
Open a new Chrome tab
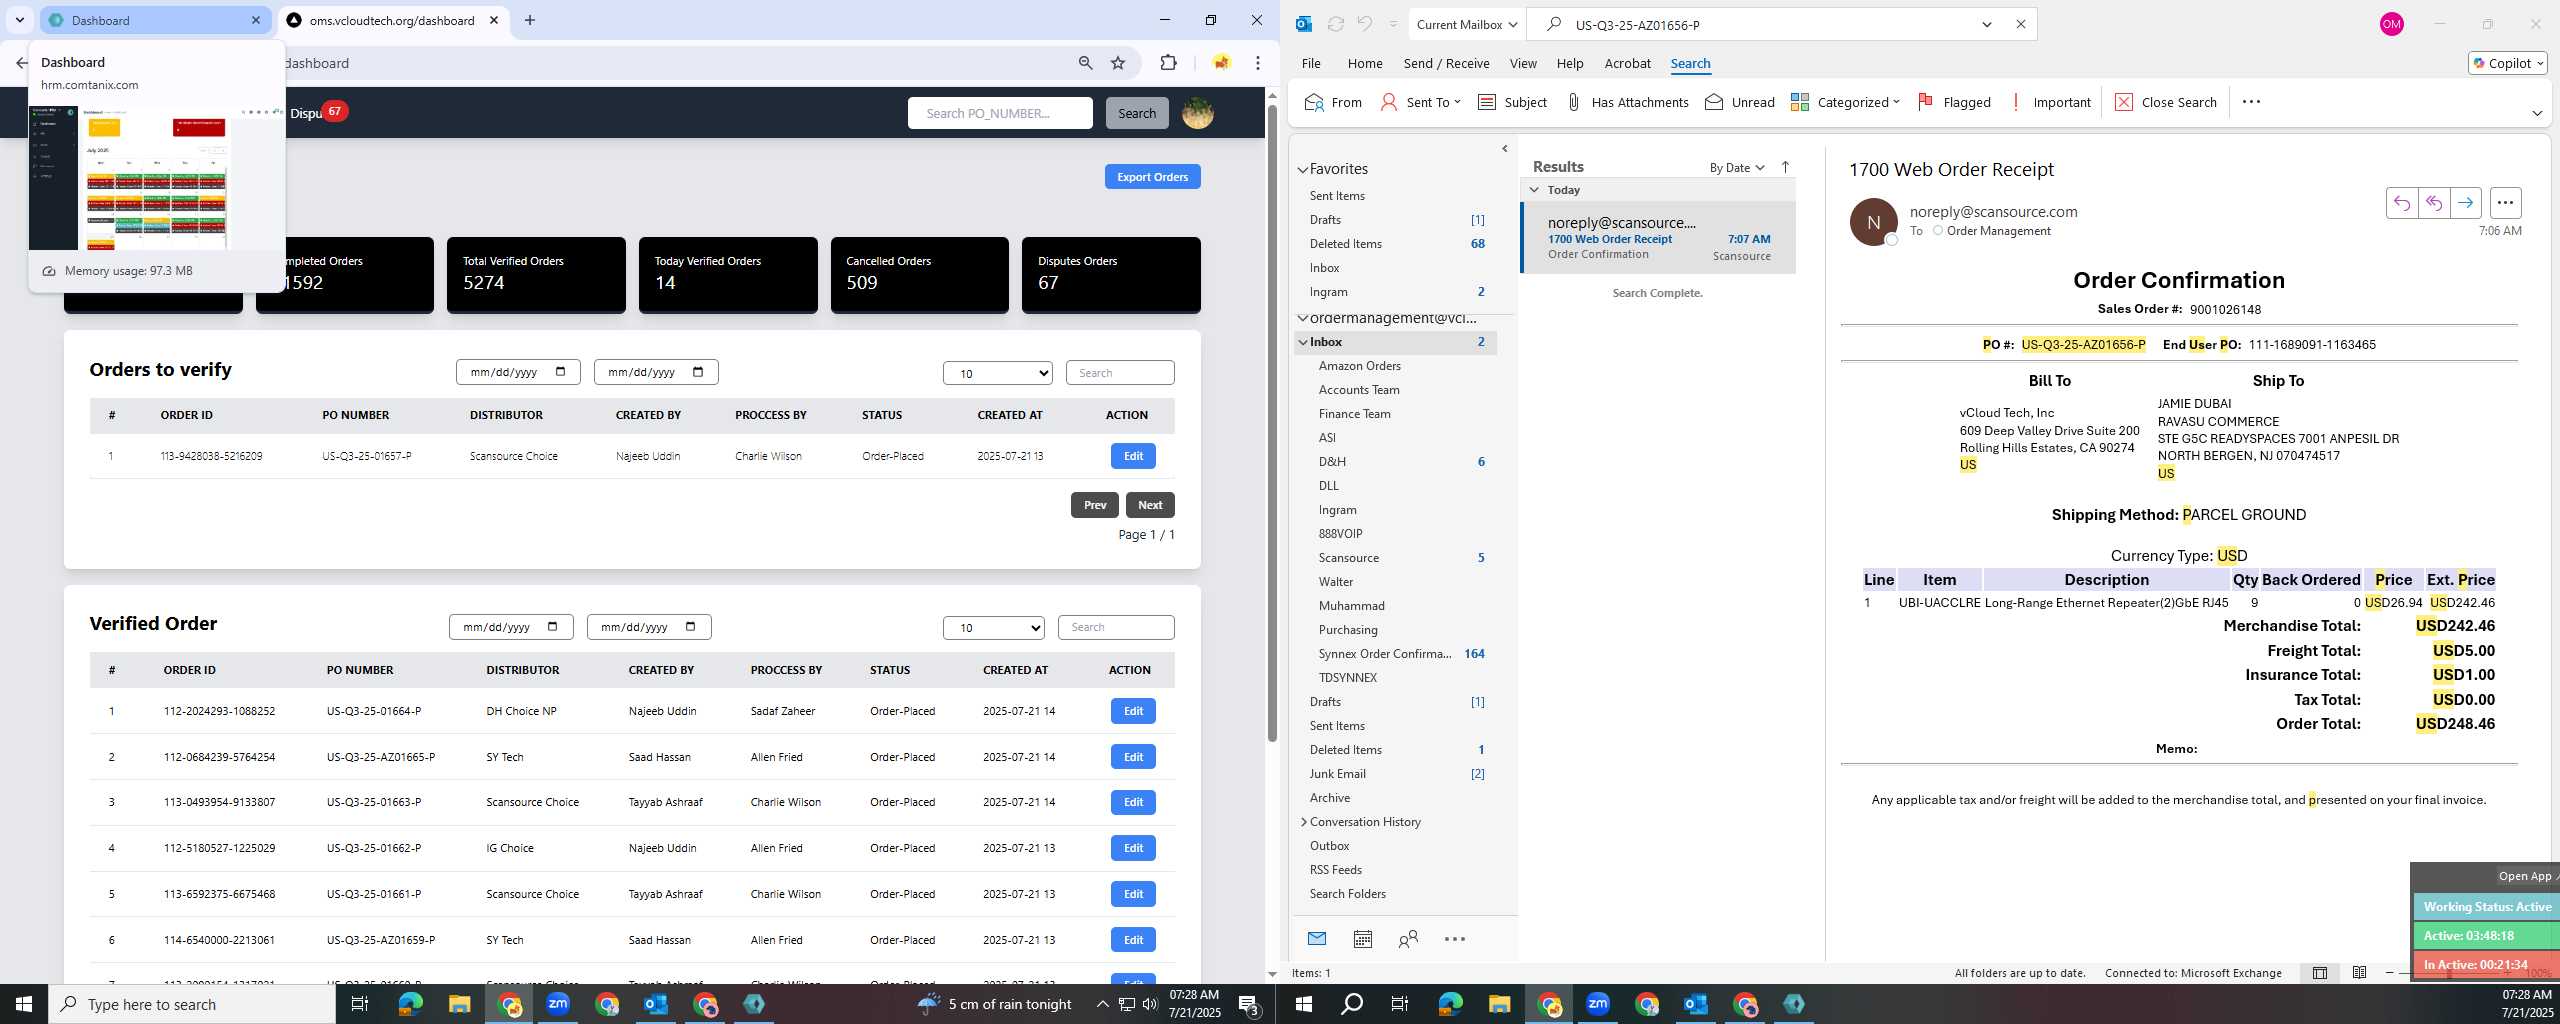530,20
